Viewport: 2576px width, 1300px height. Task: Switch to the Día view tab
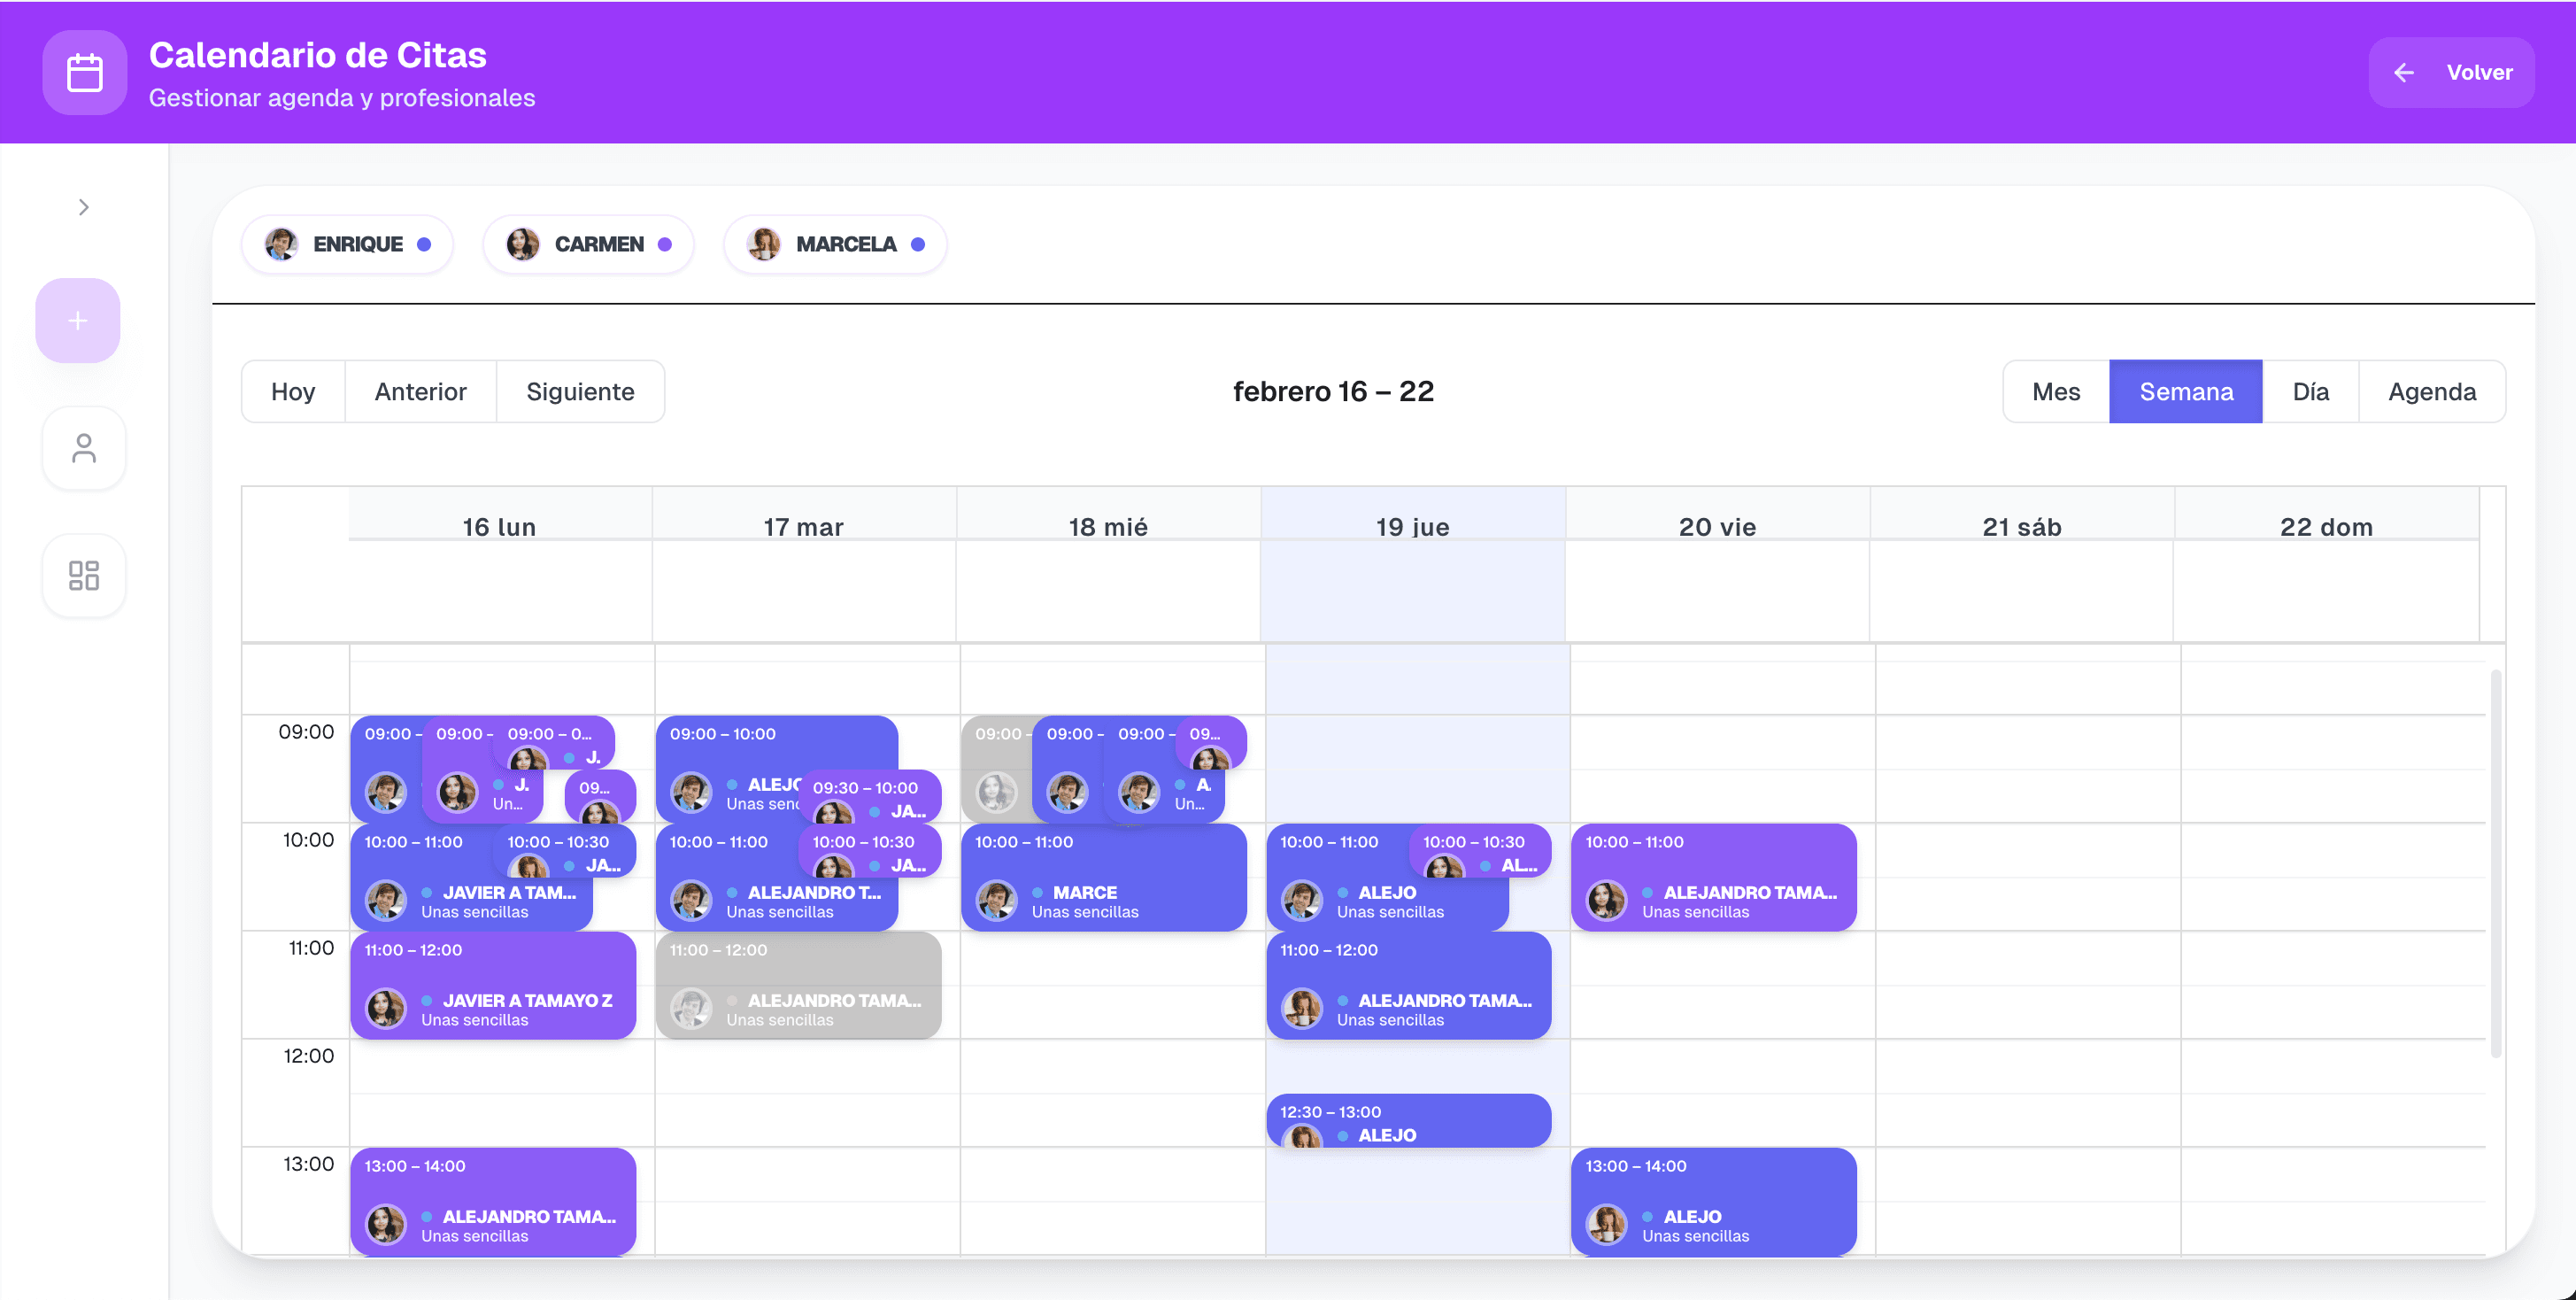(2310, 391)
